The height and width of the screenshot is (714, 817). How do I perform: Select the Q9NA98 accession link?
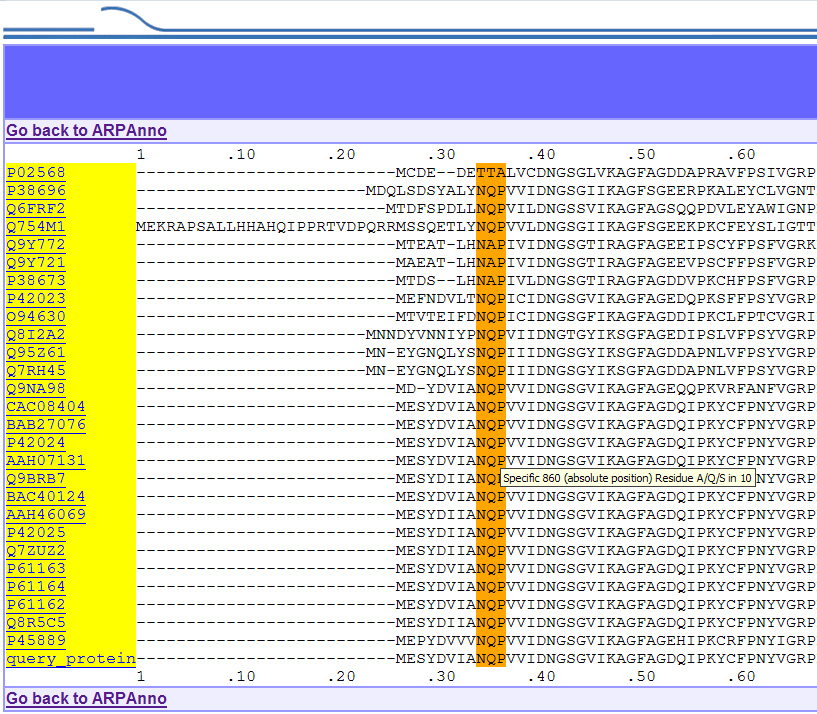pos(36,389)
